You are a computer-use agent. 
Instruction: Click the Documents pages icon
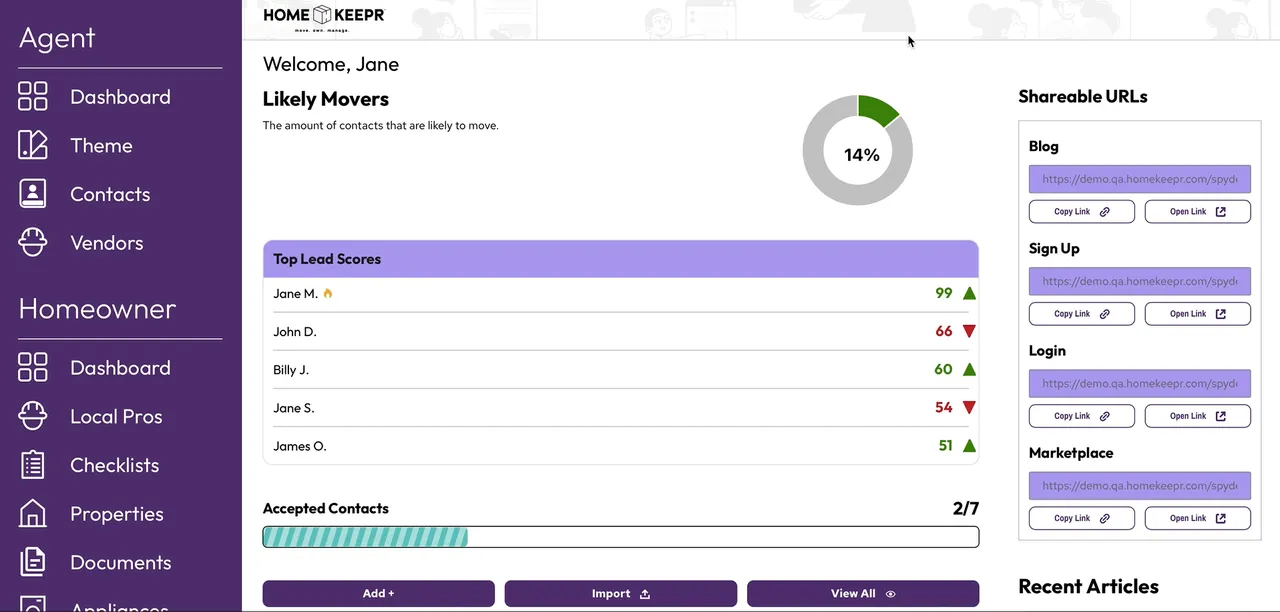(33, 562)
